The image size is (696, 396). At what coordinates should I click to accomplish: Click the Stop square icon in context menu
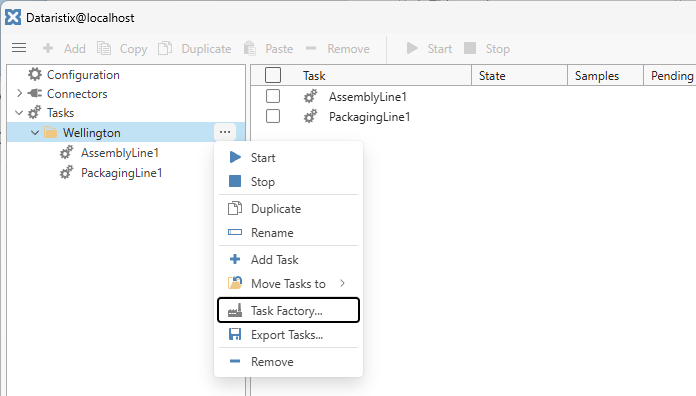click(x=235, y=181)
